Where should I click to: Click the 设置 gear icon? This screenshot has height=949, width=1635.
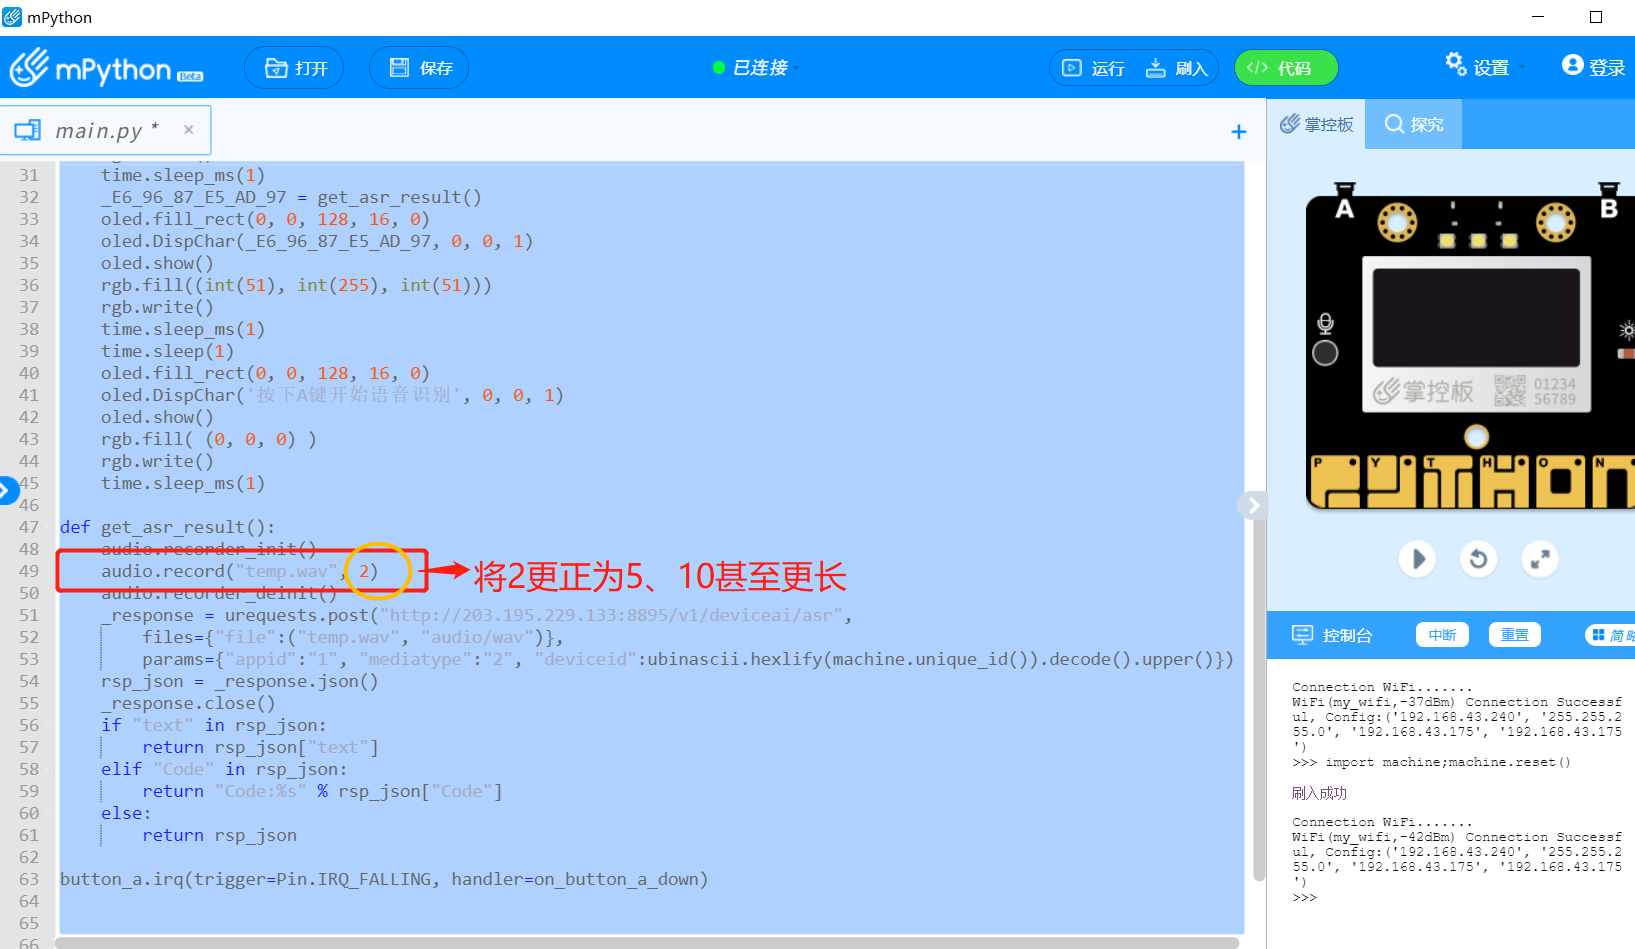pos(1455,63)
